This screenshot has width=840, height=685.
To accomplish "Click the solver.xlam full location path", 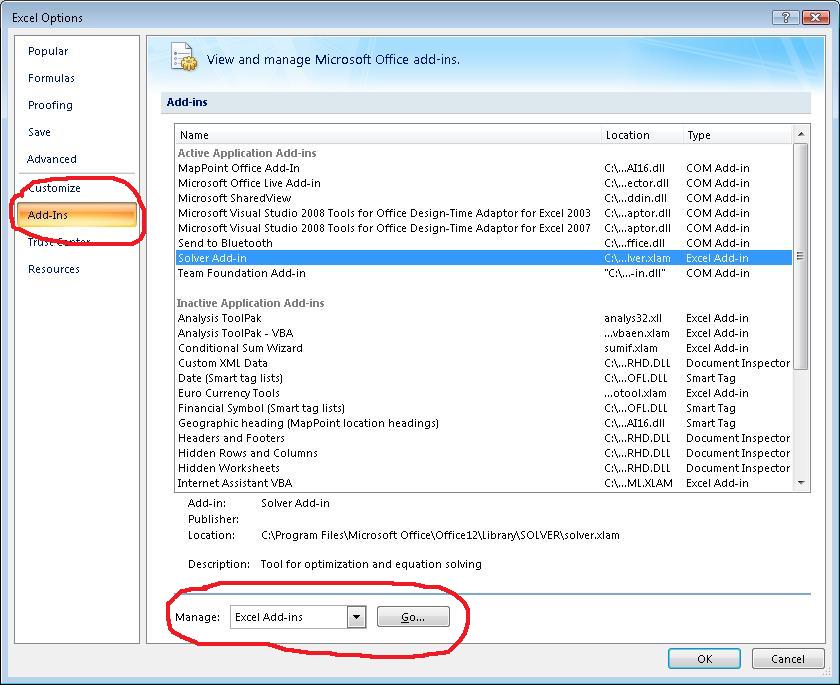I will (440, 535).
